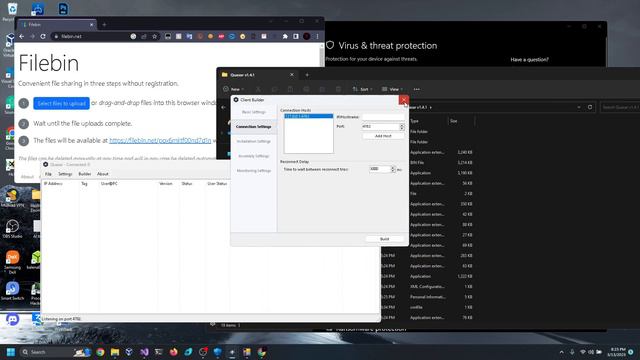The height and width of the screenshot is (360, 640).
Task: Open Chrome three-dot menu
Action: click(317, 36)
